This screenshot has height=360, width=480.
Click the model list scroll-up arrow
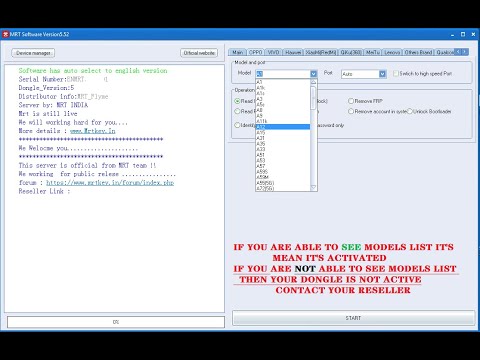313,82
